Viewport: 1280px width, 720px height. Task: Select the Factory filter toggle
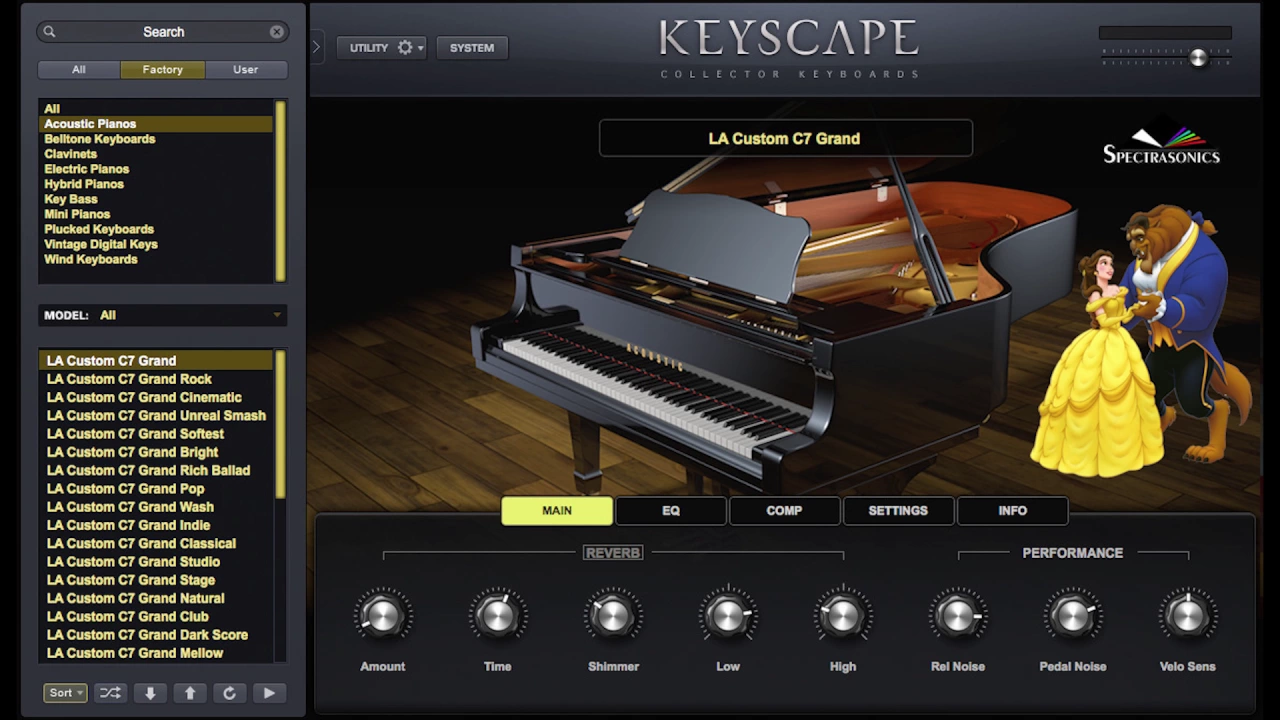[x=162, y=70]
